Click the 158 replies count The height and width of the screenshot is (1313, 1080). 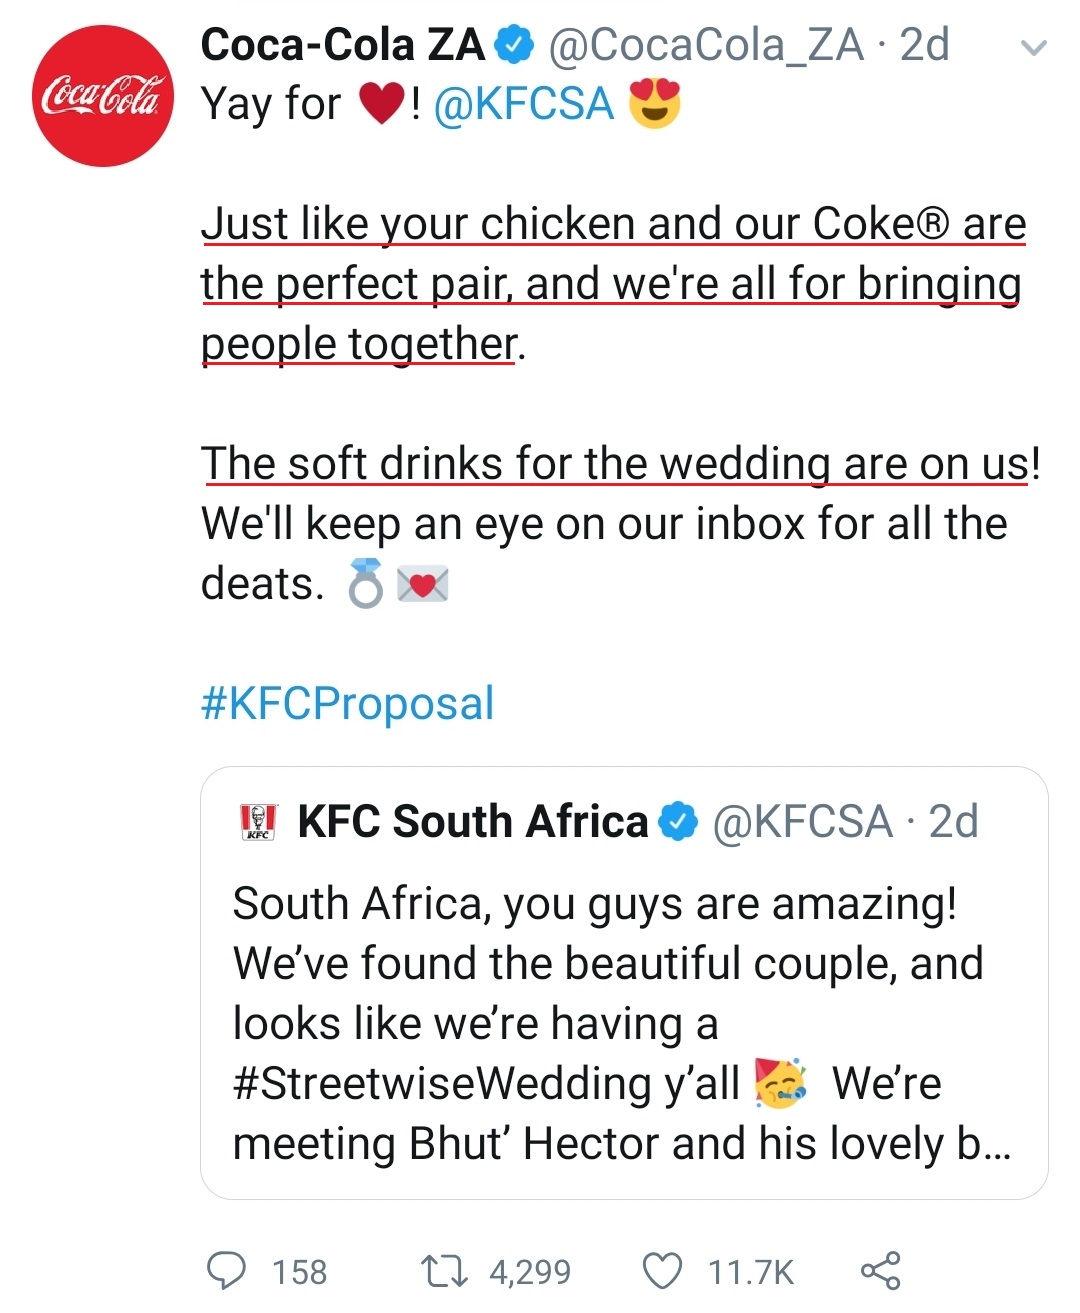click(x=300, y=1272)
